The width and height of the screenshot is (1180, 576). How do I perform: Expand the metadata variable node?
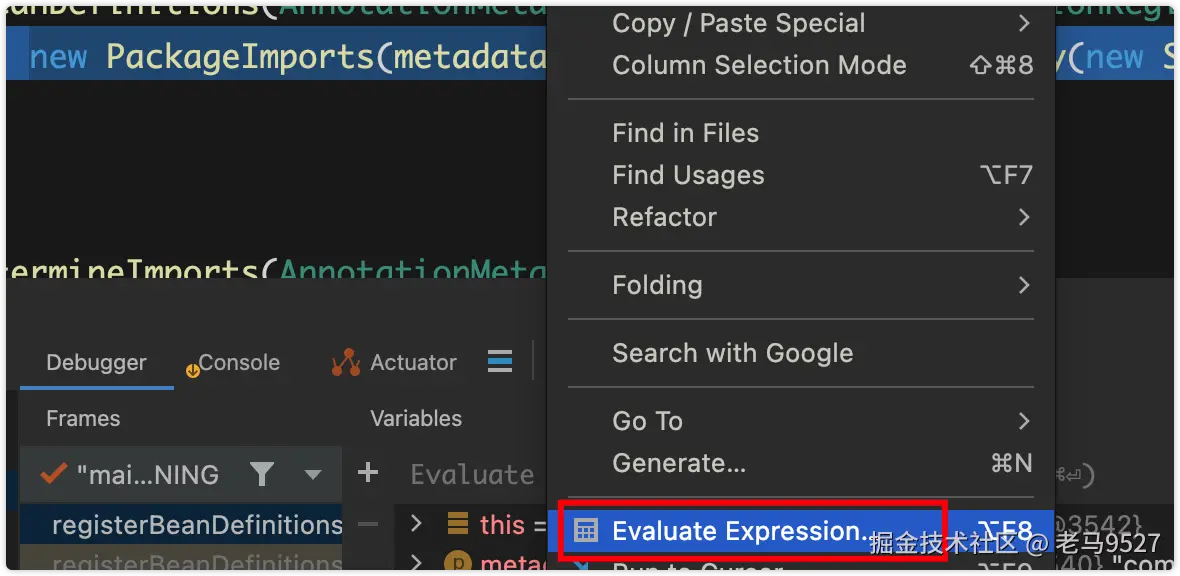tap(417, 564)
